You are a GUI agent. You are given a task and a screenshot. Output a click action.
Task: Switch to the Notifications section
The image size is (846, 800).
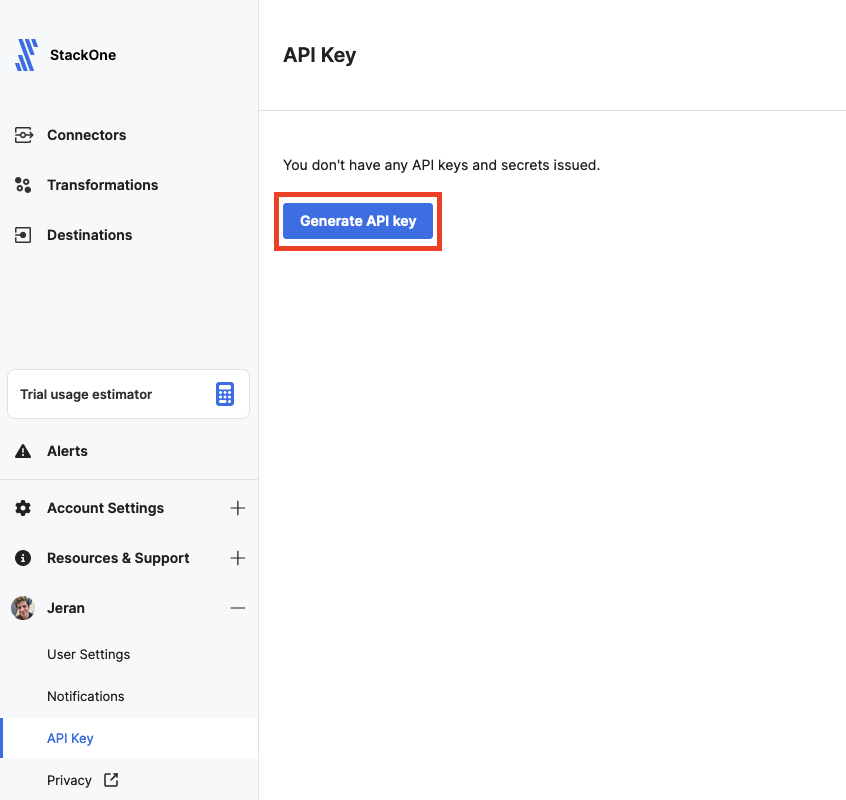(85, 696)
